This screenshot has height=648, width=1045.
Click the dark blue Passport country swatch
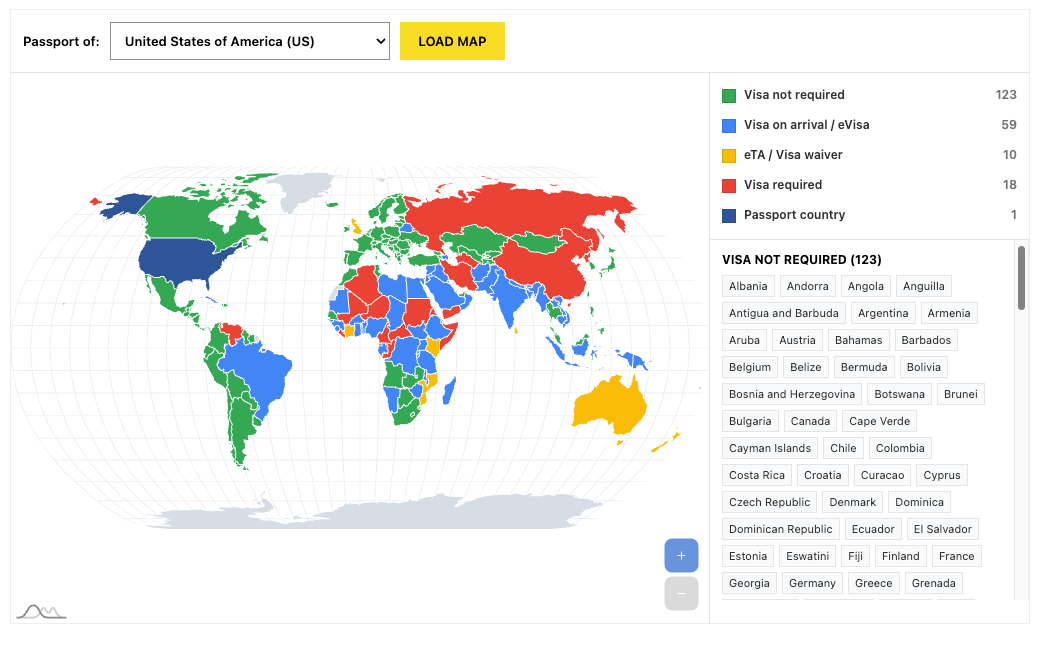pyautogui.click(x=729, y=215)
